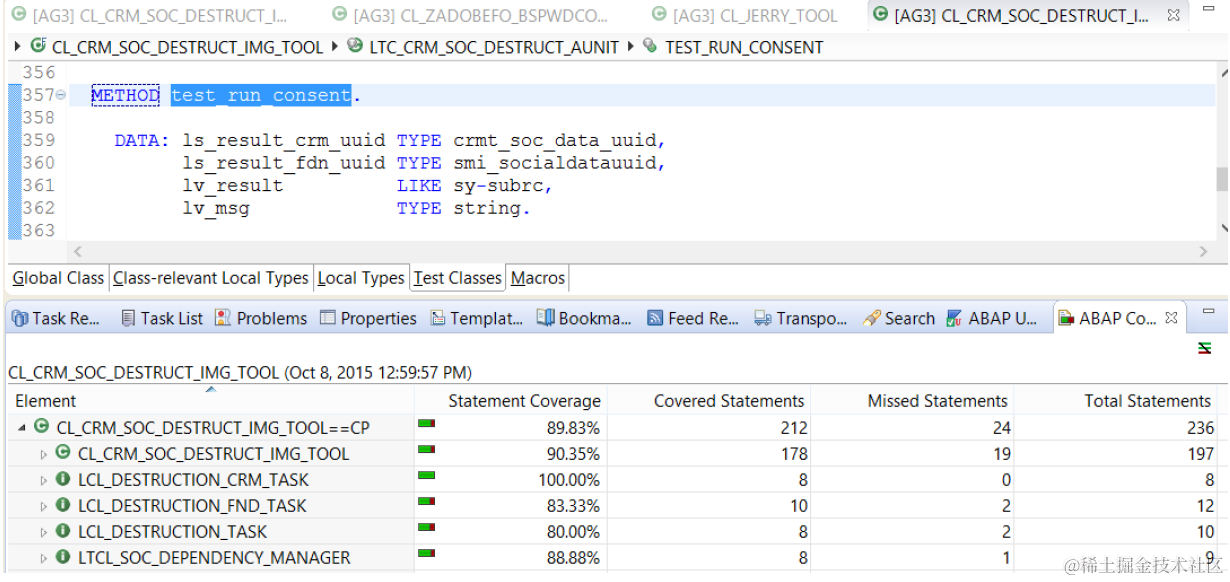Screen dimensions: 1230x582
Task: Expand LCL_DESTRUCTION_TASK node
Action: 43,532
